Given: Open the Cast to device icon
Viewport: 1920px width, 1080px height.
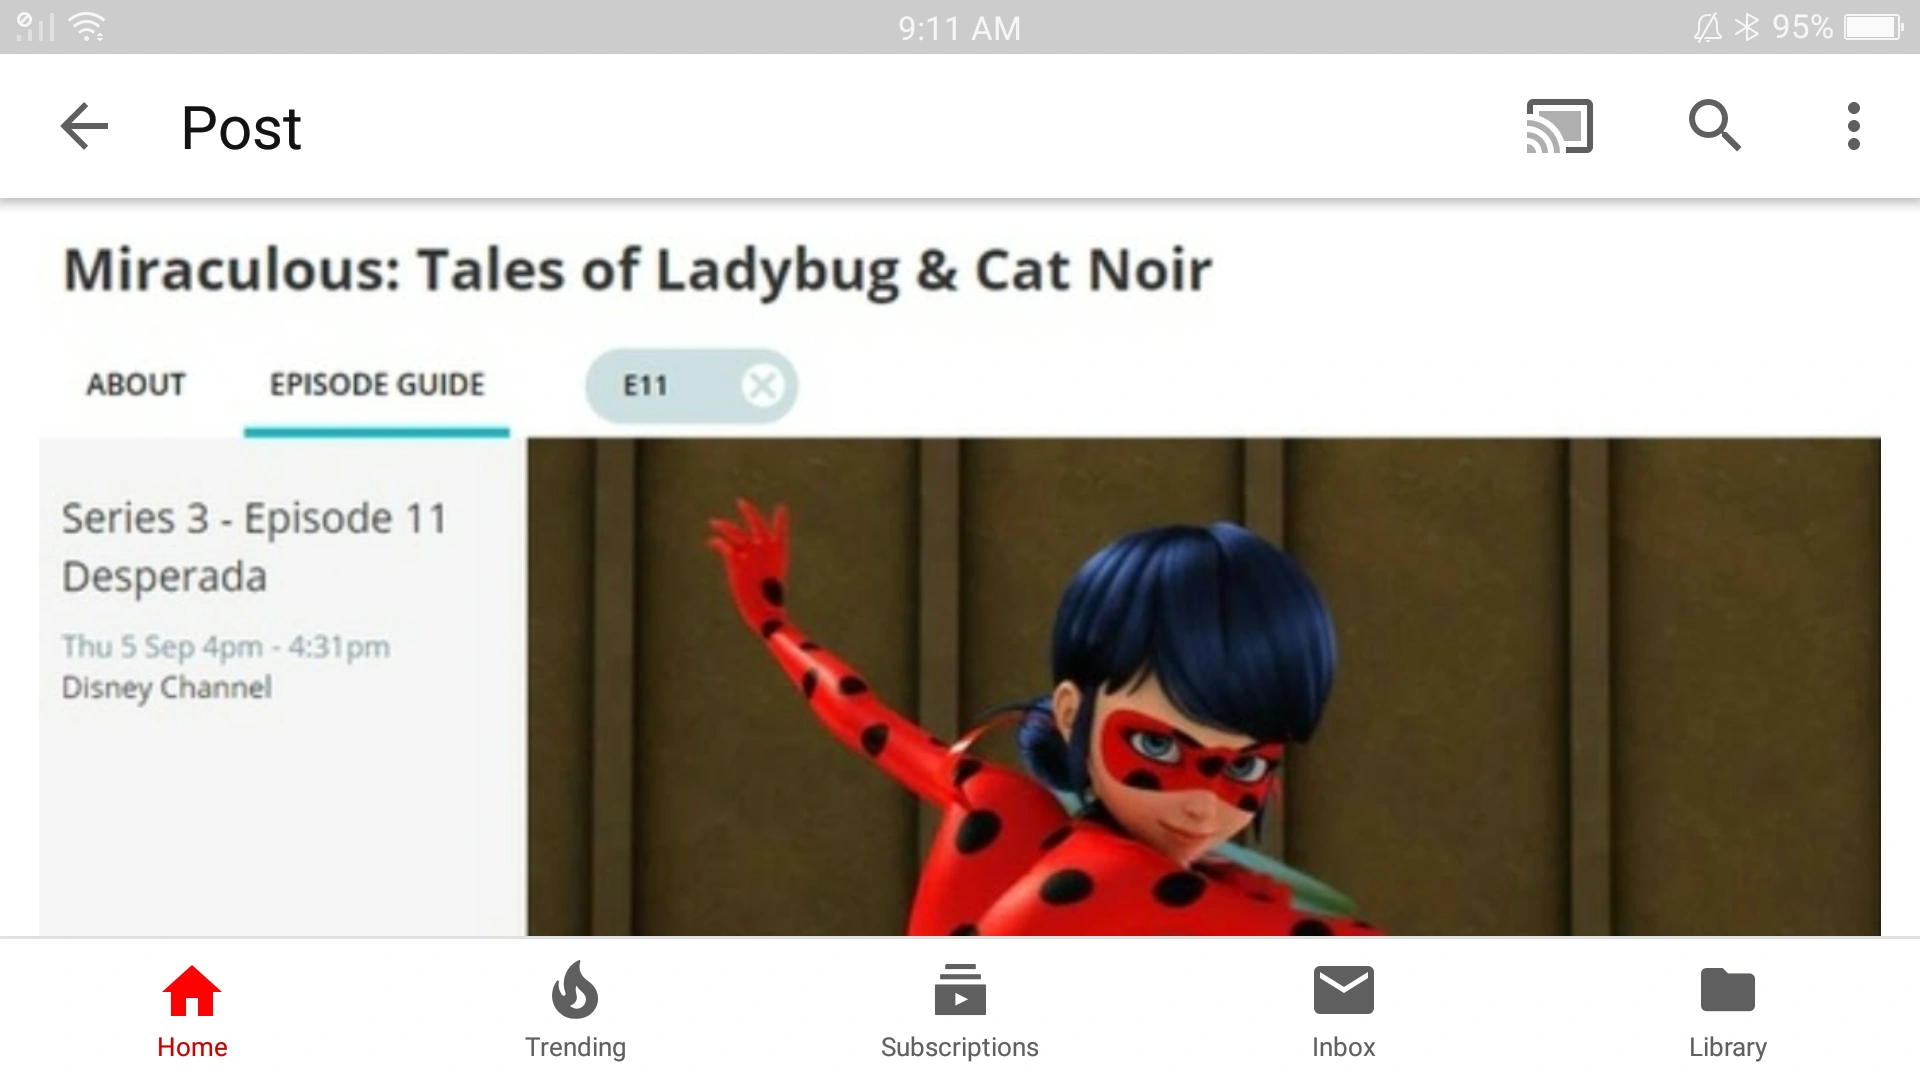Looking at the screenshot, I should coord(1559,126).
